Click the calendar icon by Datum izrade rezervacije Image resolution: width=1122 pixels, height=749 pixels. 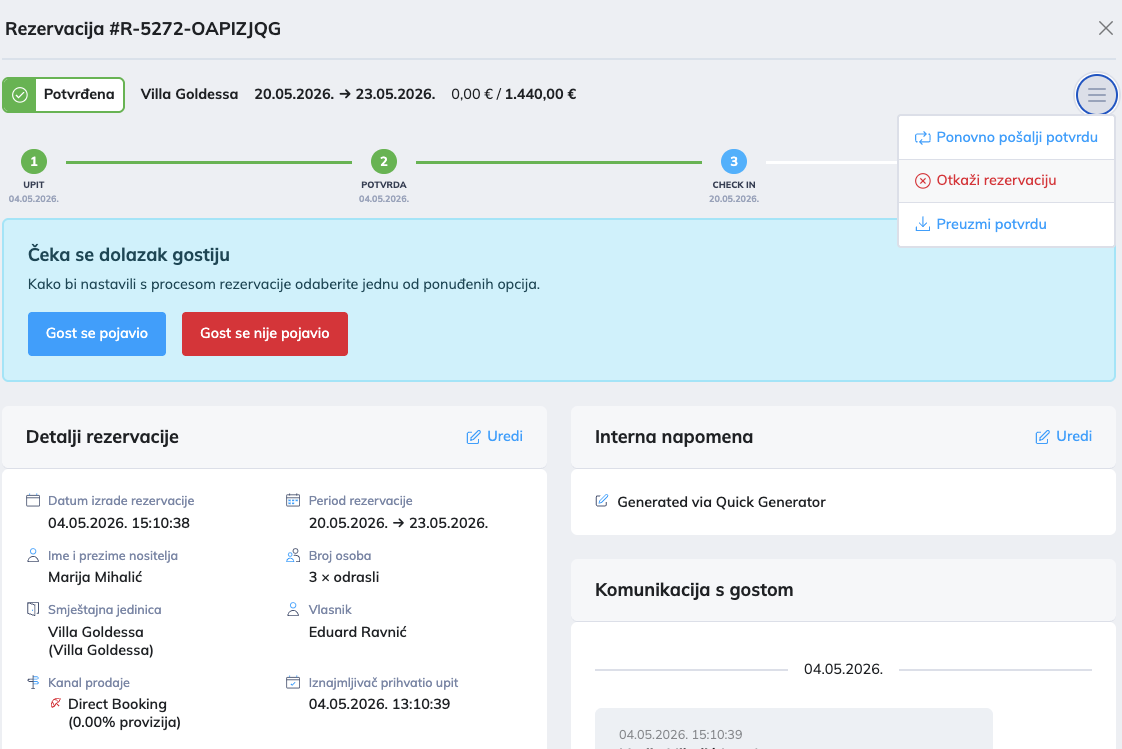(33, 500)
